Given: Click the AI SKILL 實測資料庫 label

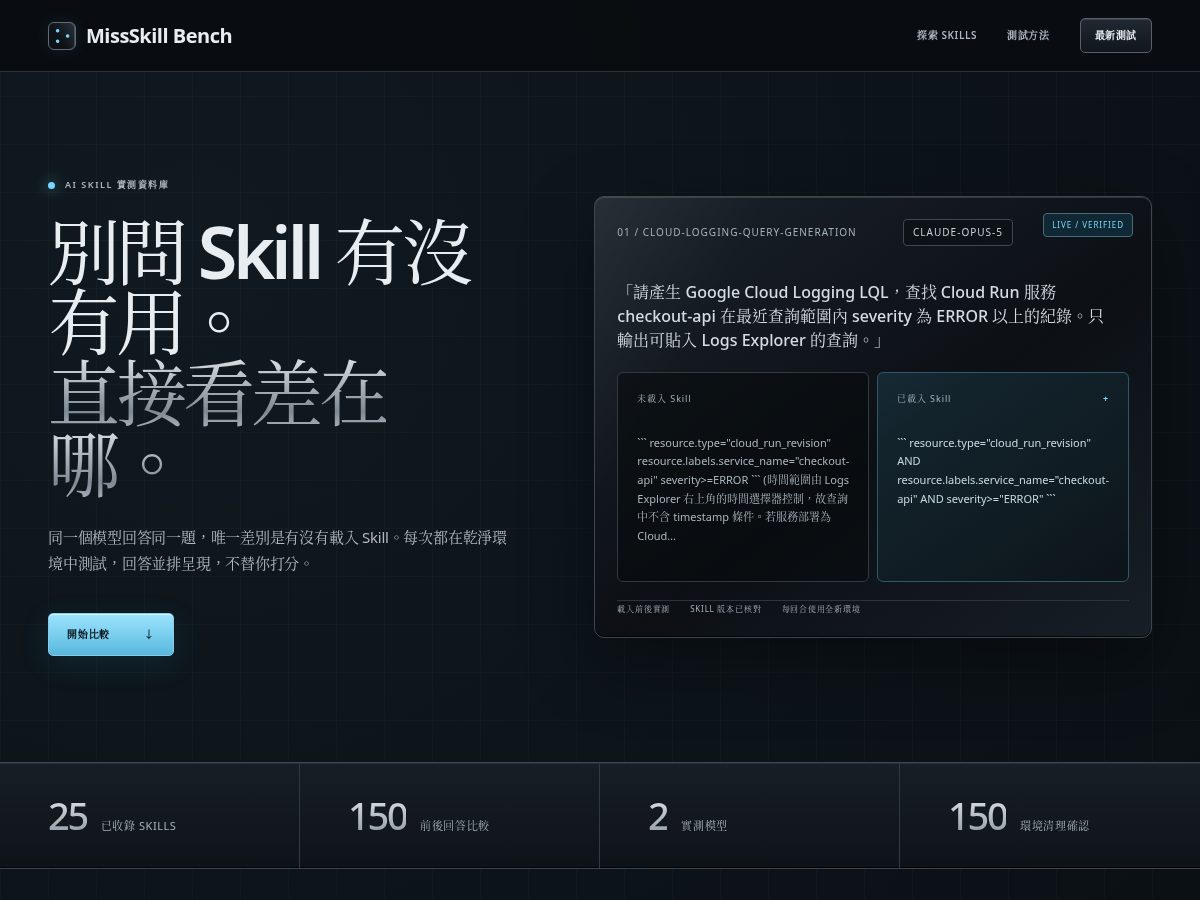Looking at the screenshot, I should point(117,185).
